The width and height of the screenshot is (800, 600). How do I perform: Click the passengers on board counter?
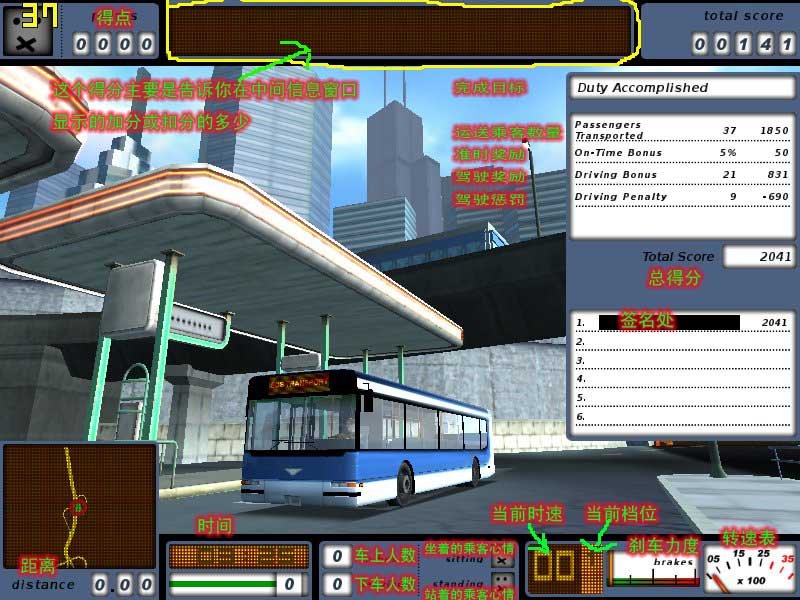click(340, 557)
